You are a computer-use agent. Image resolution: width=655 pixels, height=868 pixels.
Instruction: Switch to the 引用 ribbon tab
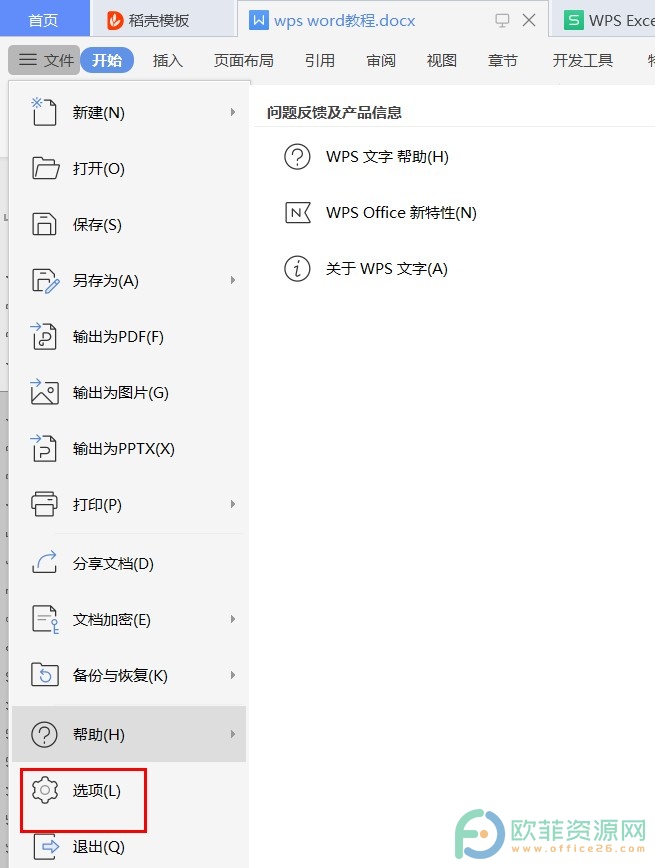click(319, 60)
